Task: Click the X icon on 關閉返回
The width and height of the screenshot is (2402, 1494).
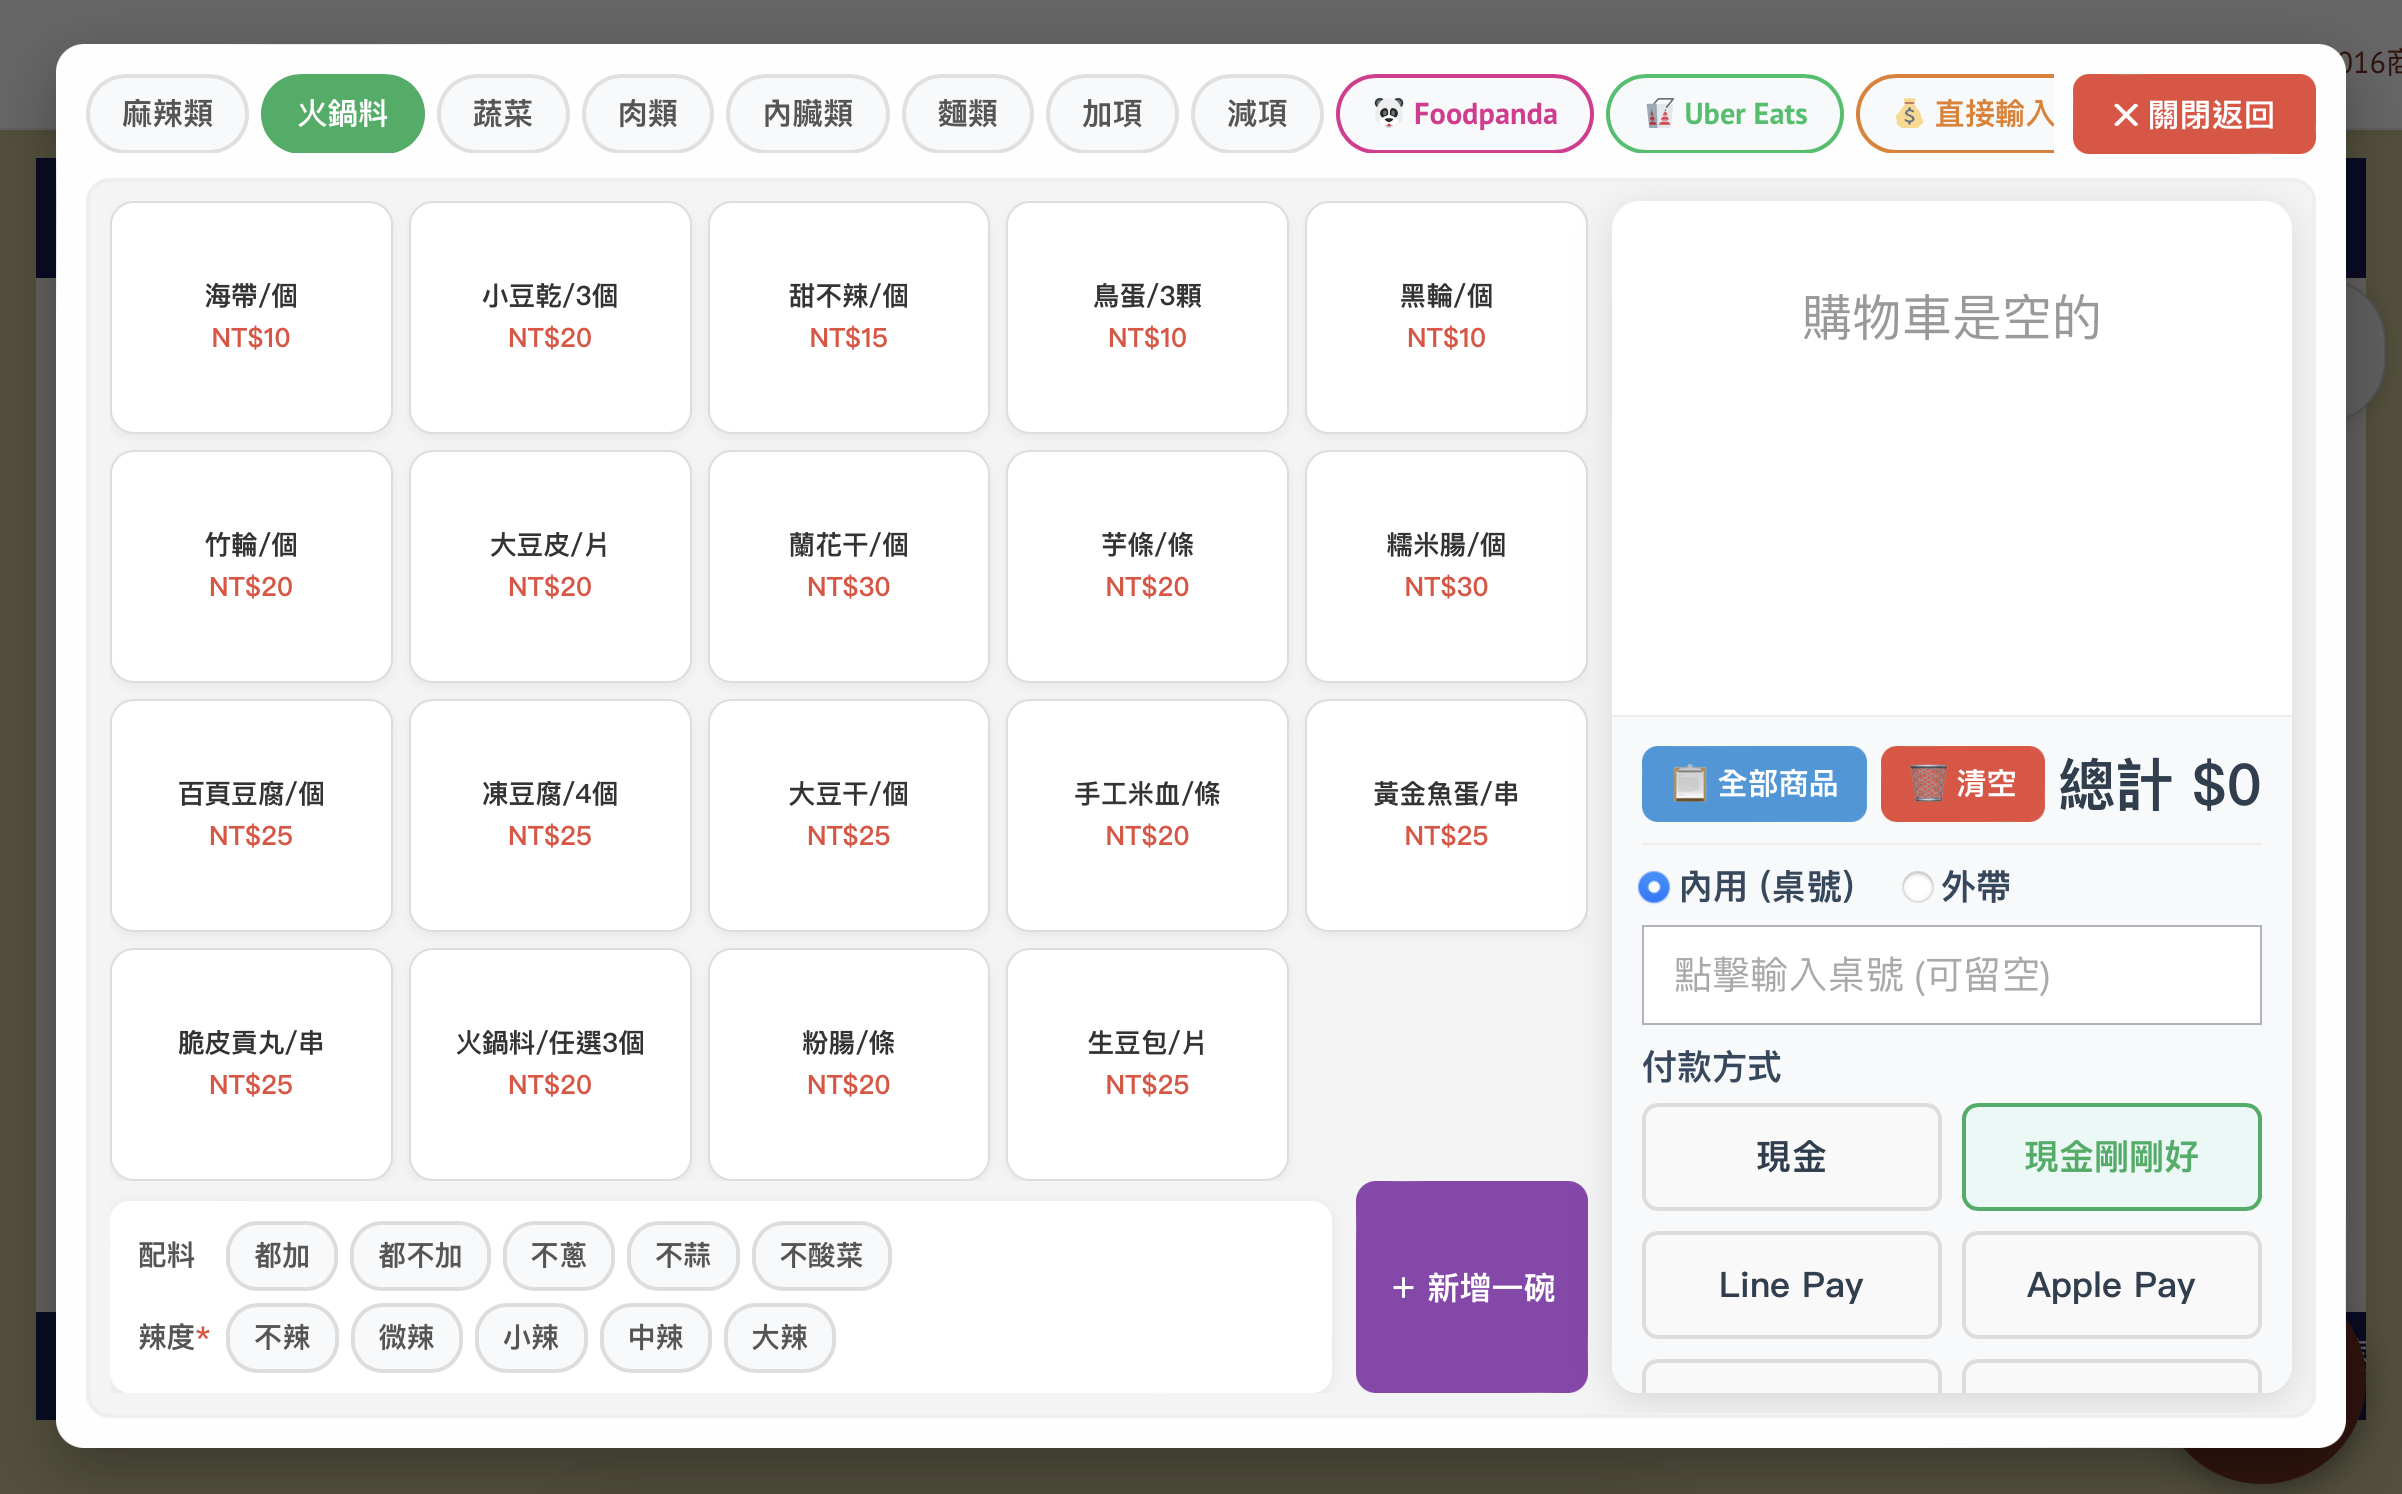Action: click(2125, 115)
